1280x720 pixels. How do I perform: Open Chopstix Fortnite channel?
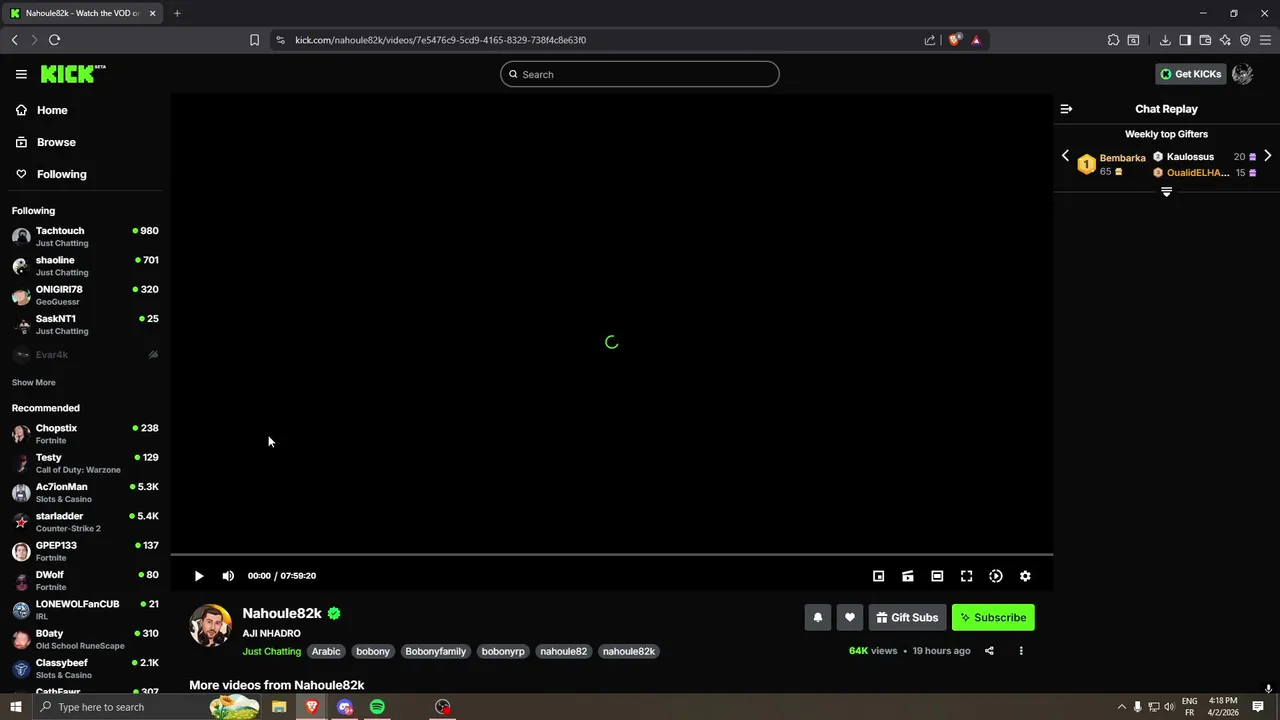(85, 434)
